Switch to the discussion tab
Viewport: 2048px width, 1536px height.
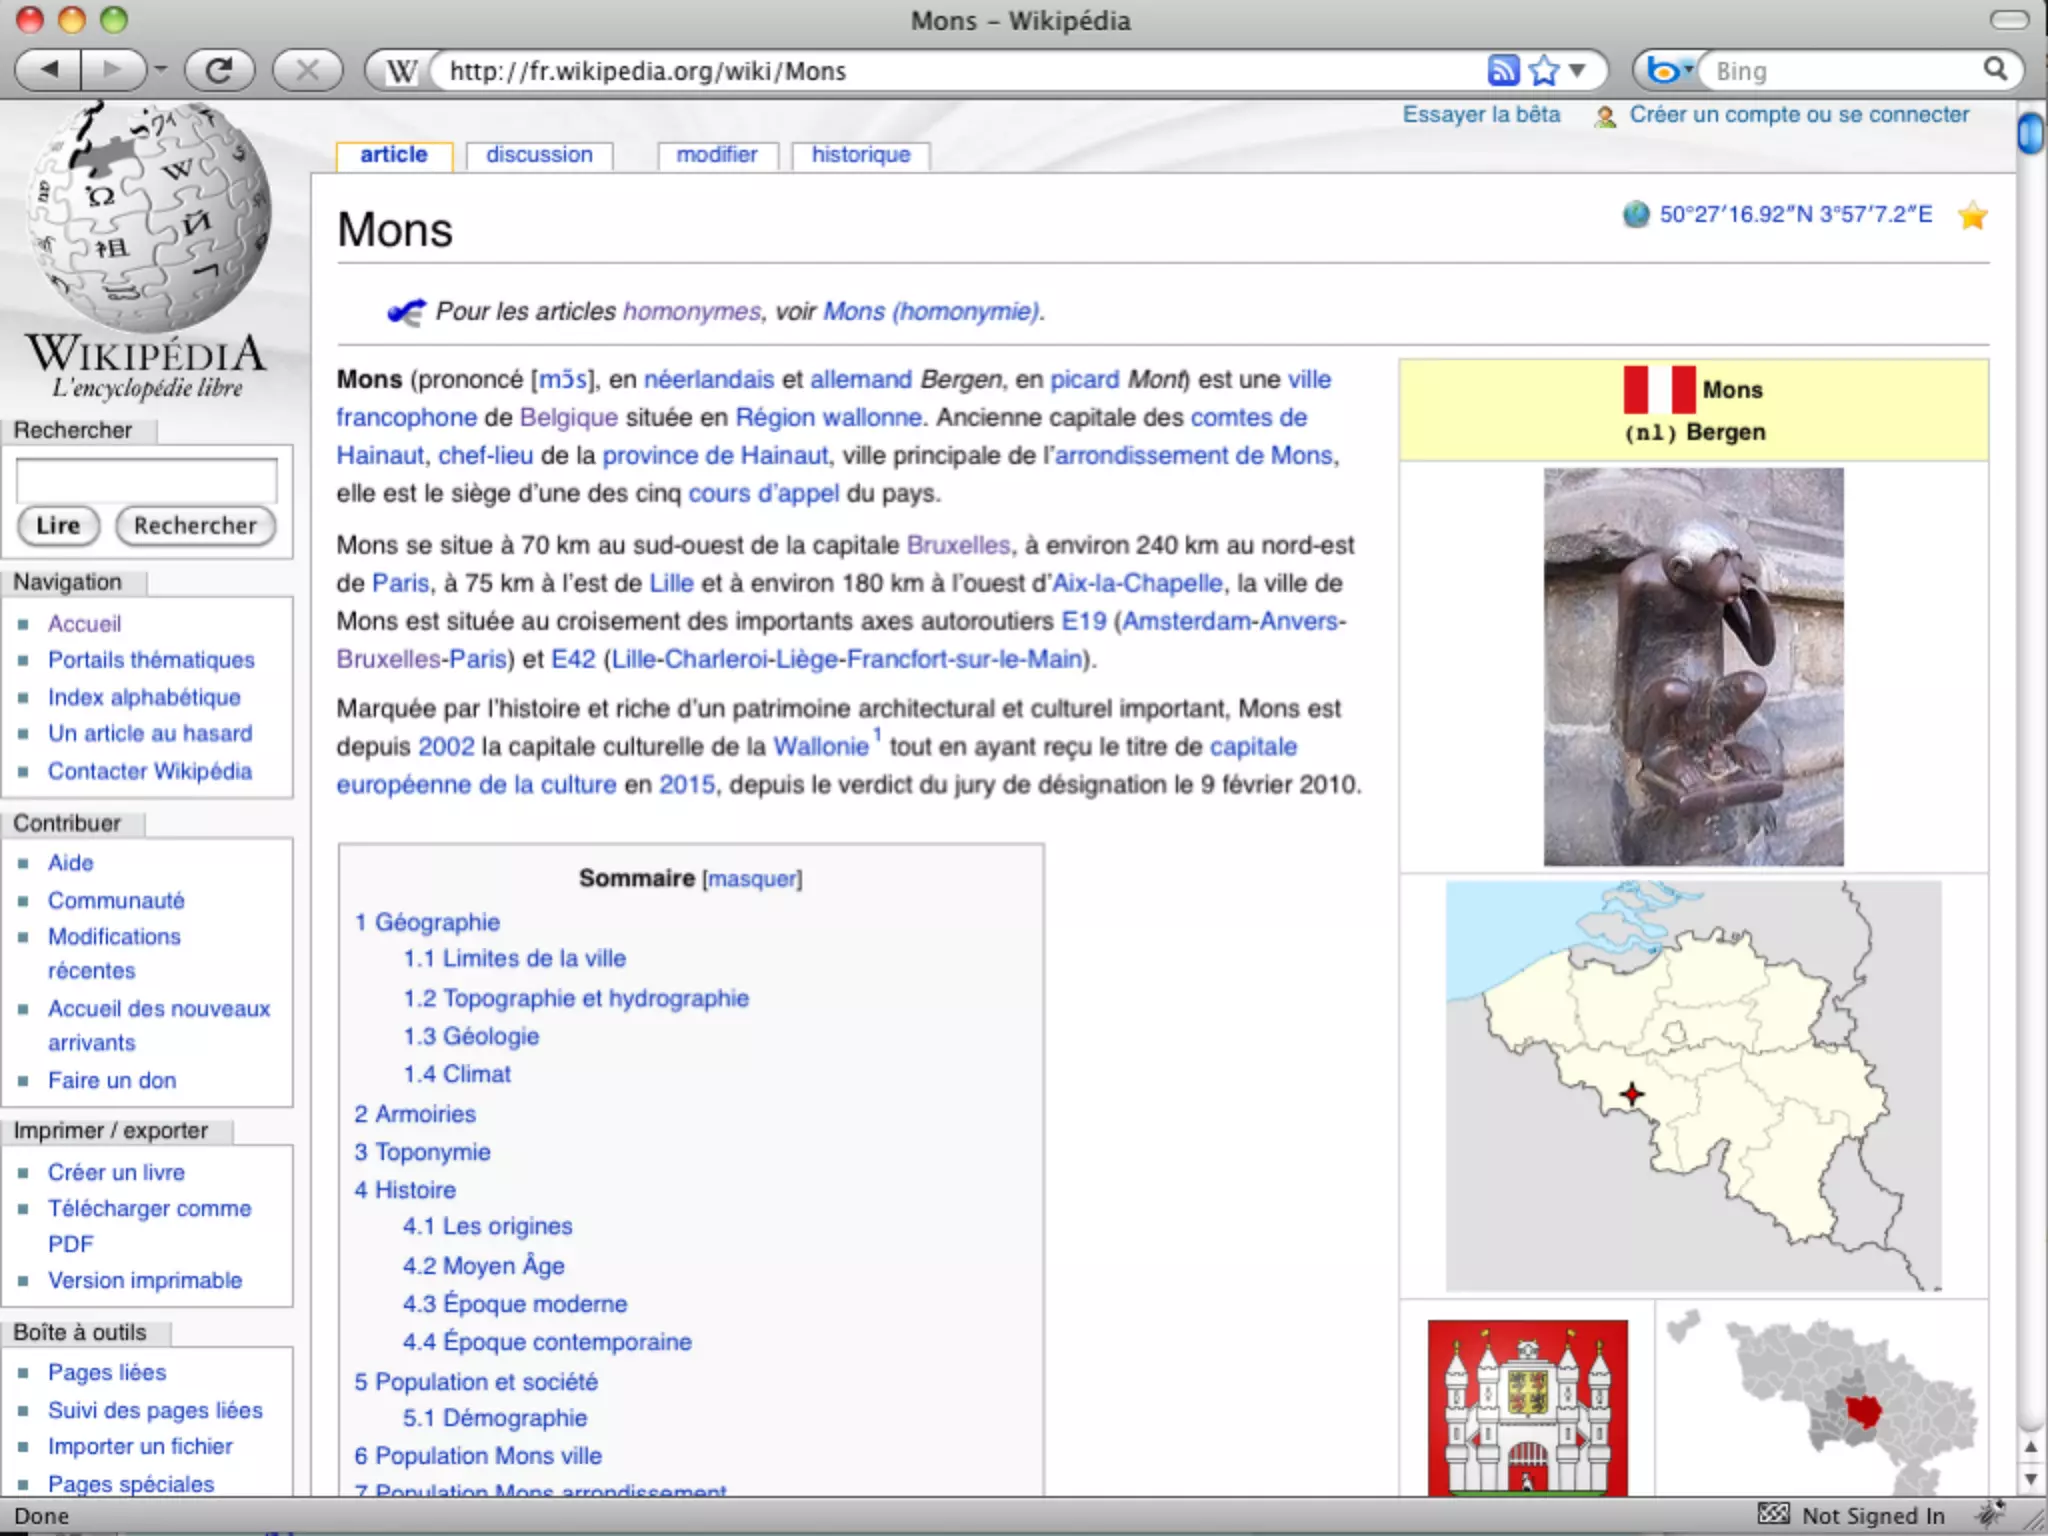point(539,155)
